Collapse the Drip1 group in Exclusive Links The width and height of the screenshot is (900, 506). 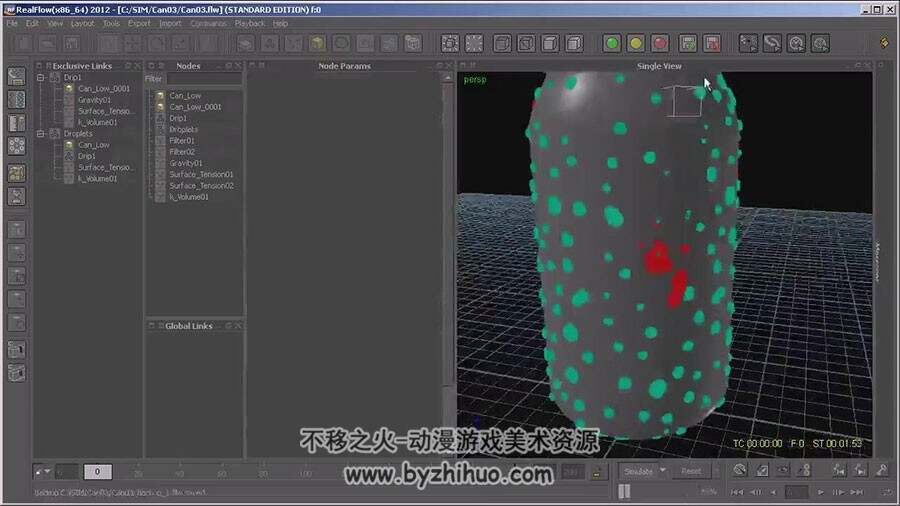pos(41,77)
